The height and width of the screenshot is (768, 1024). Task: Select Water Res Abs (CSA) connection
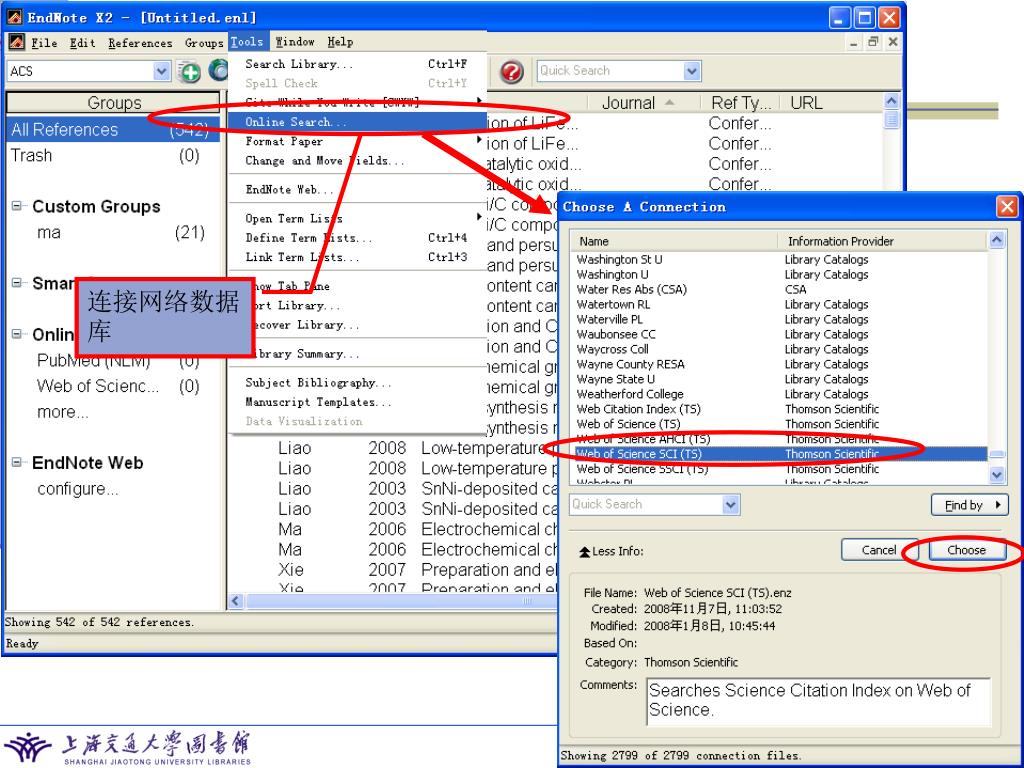click(x=779, y=289)
